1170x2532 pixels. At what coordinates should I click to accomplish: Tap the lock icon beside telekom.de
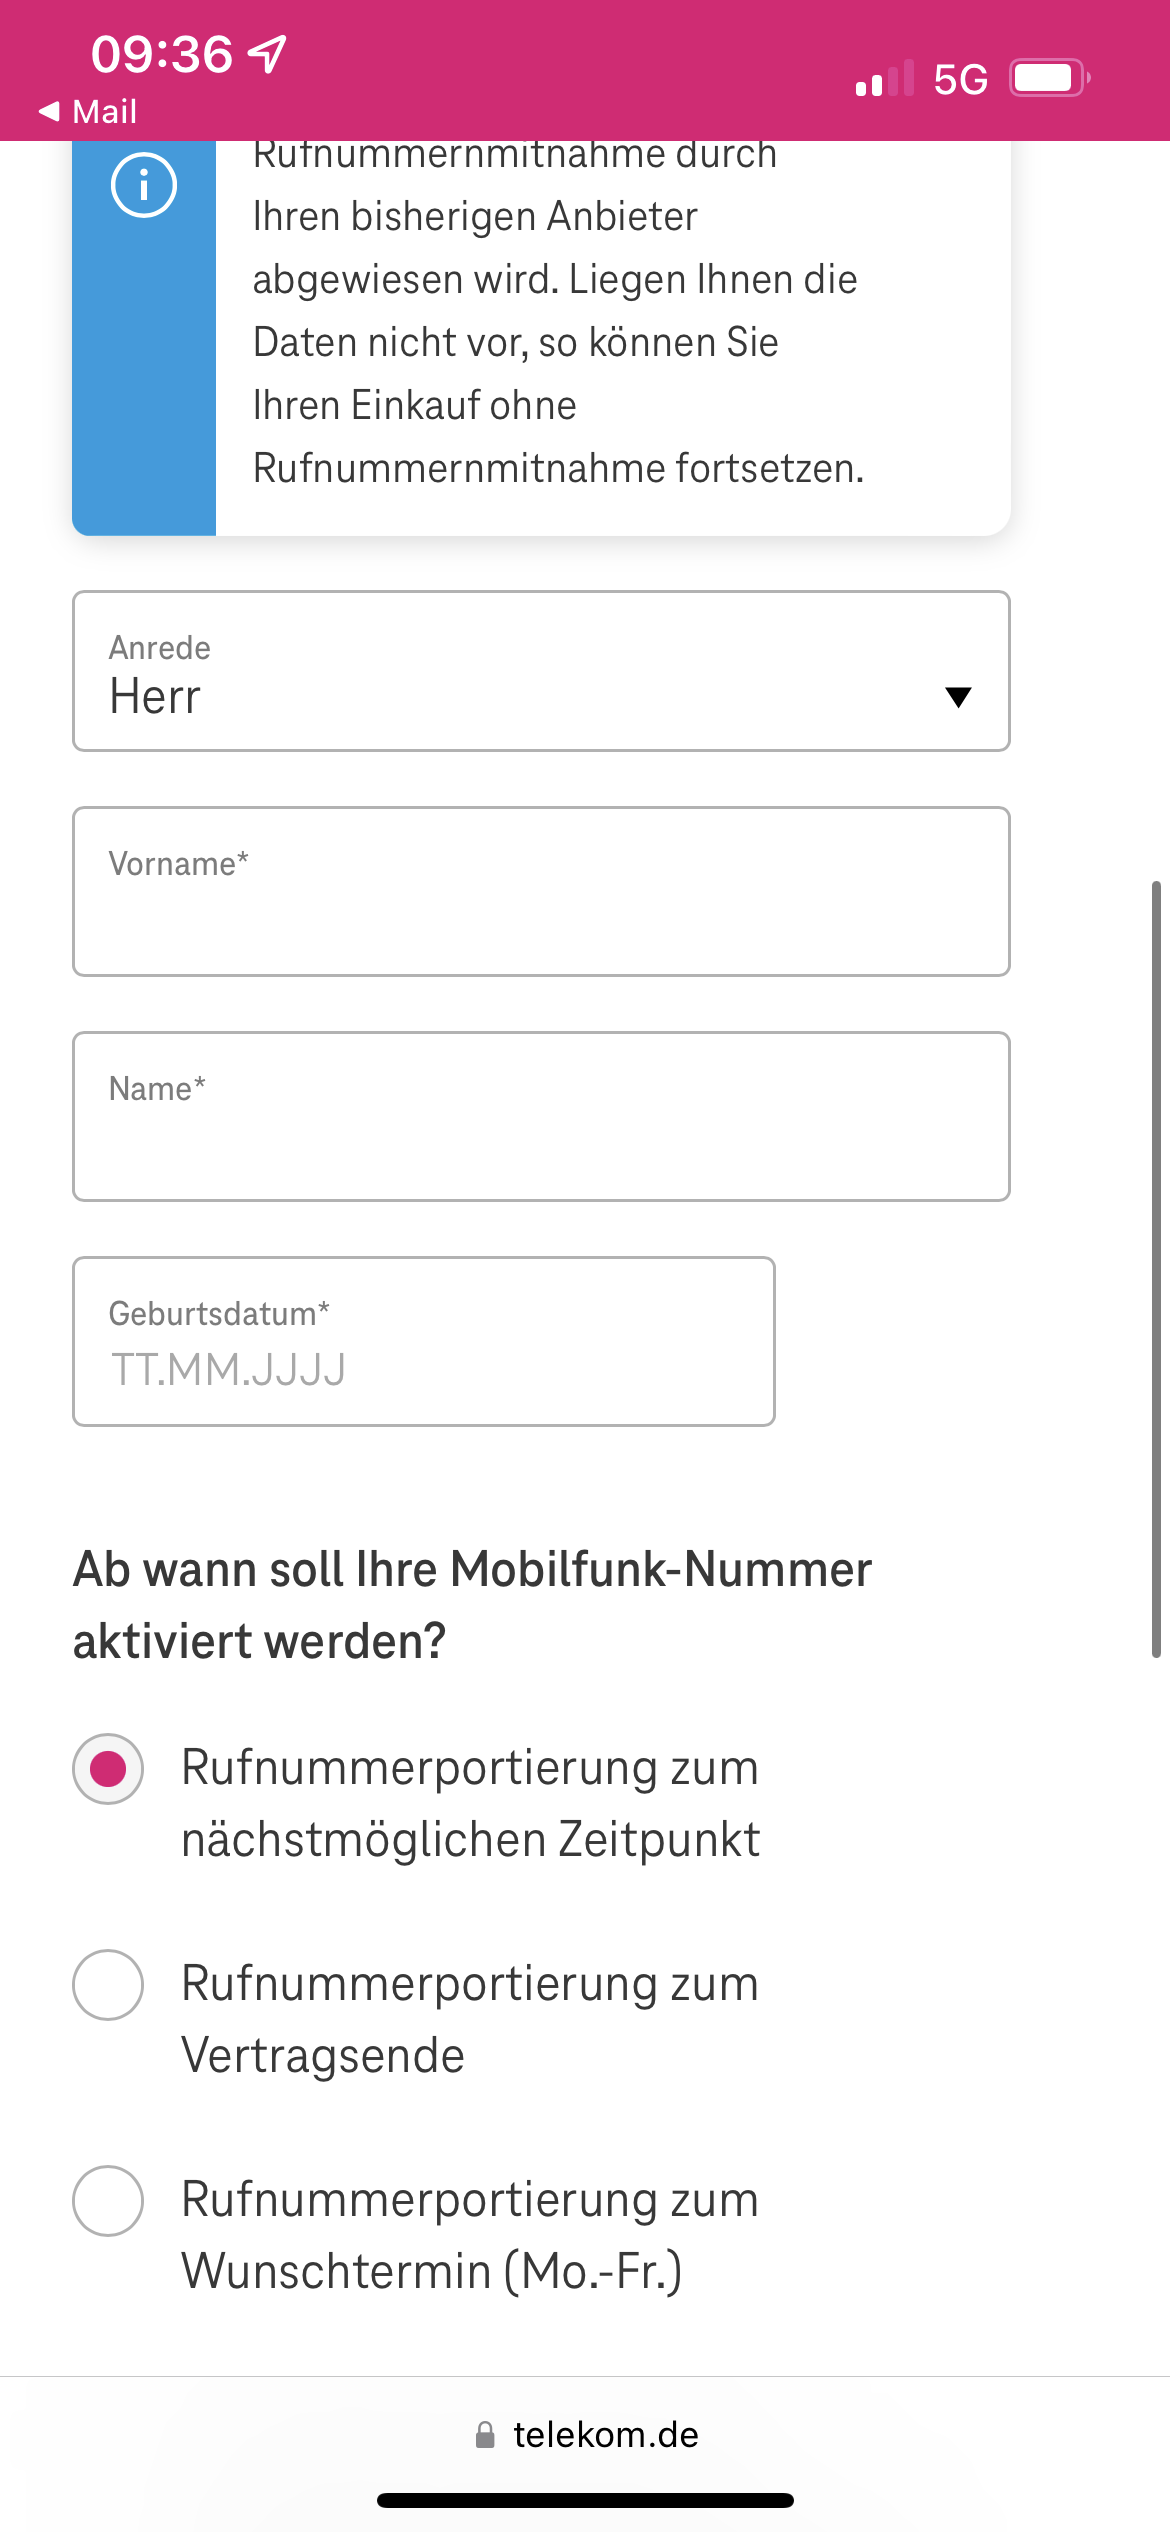[485, 2434]
